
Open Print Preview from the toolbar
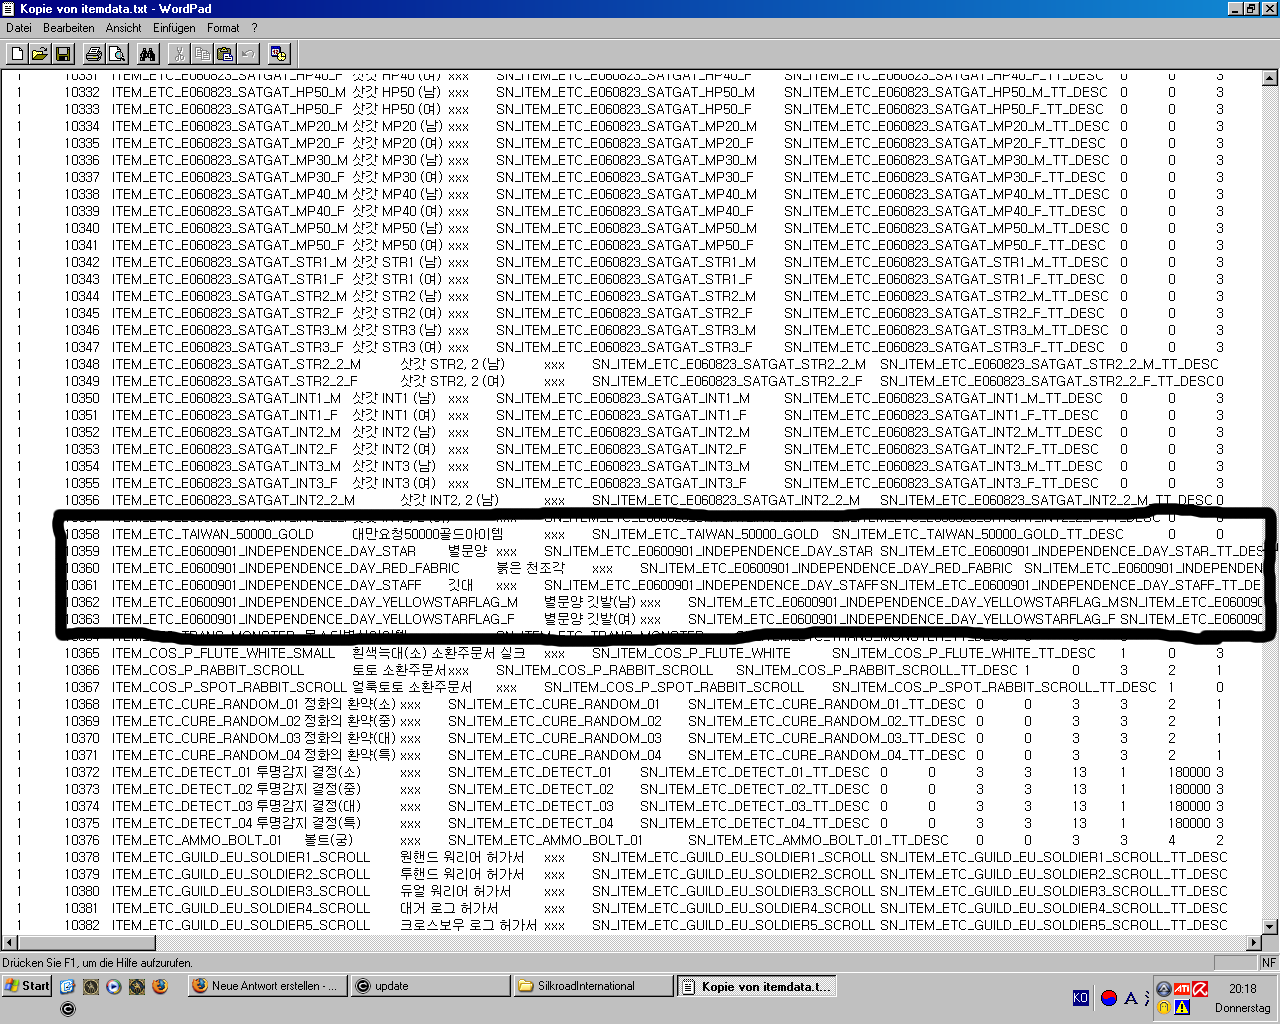pos(117,54)
